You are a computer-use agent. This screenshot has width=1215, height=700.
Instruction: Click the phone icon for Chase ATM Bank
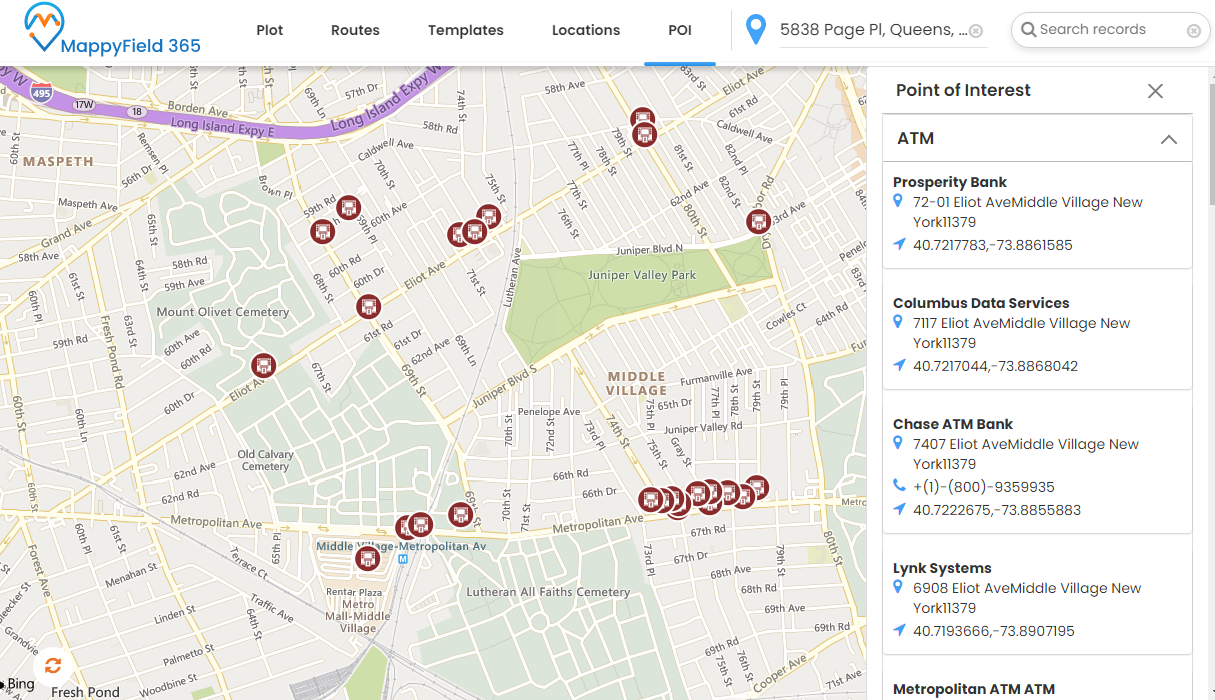point(899,486)
